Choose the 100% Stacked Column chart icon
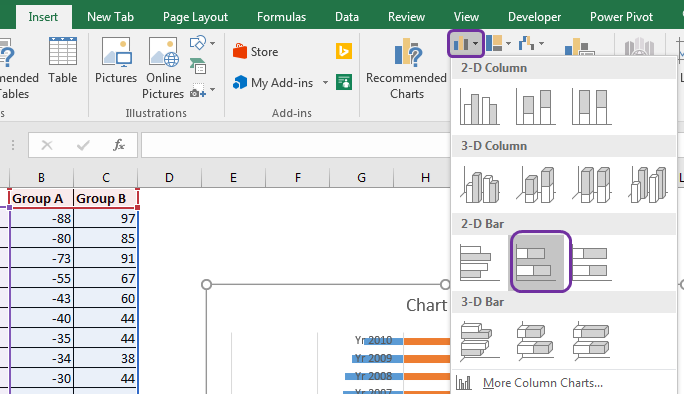684x394 pixels. click(591, 107)
